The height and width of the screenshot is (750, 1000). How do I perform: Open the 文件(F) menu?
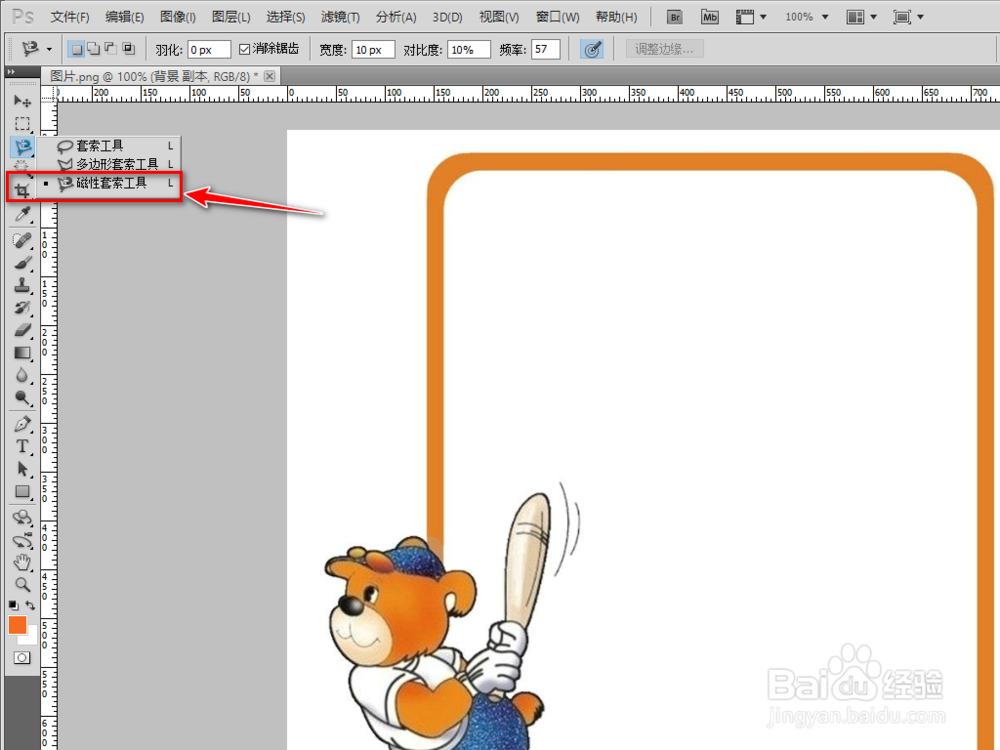click(x=70, y=17)
